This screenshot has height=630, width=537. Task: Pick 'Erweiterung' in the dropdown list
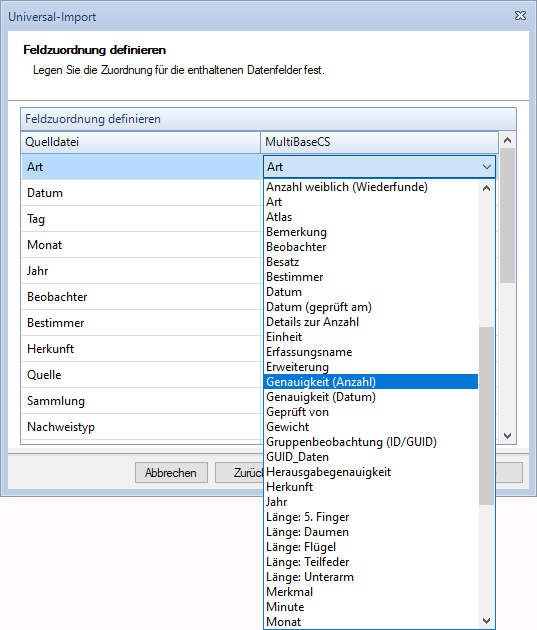pyautogui.click(x=371, y=367)
